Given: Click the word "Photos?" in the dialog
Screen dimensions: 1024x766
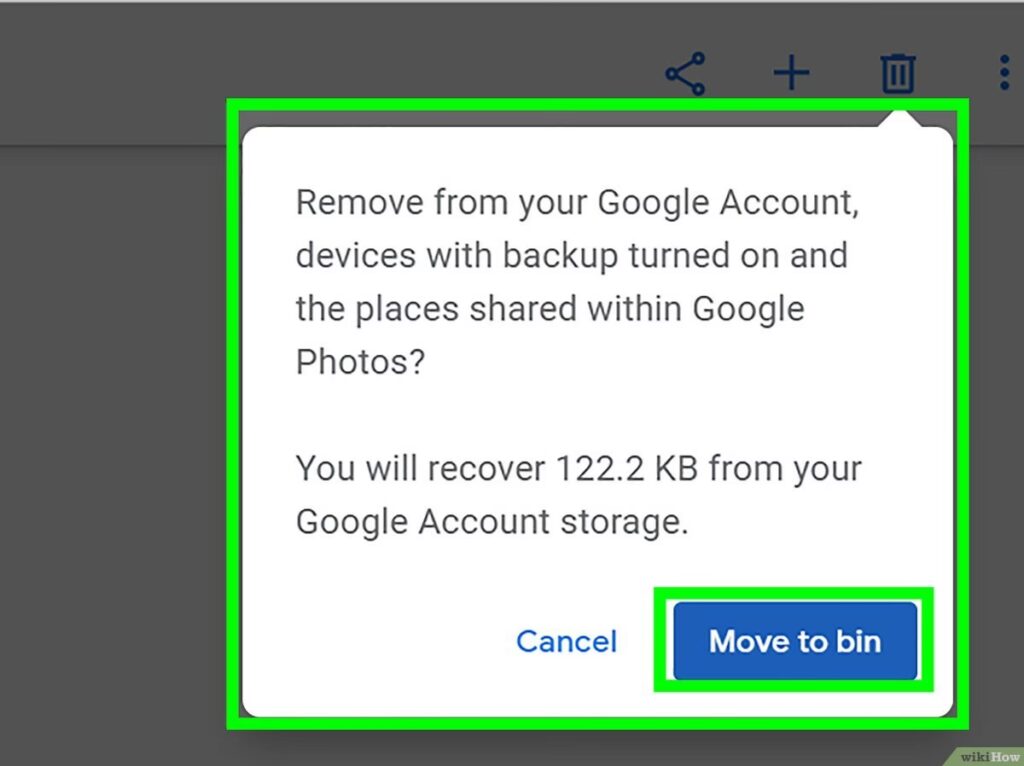Looking at the screenshot, I should pyautogui.click(x=360, y=361).
